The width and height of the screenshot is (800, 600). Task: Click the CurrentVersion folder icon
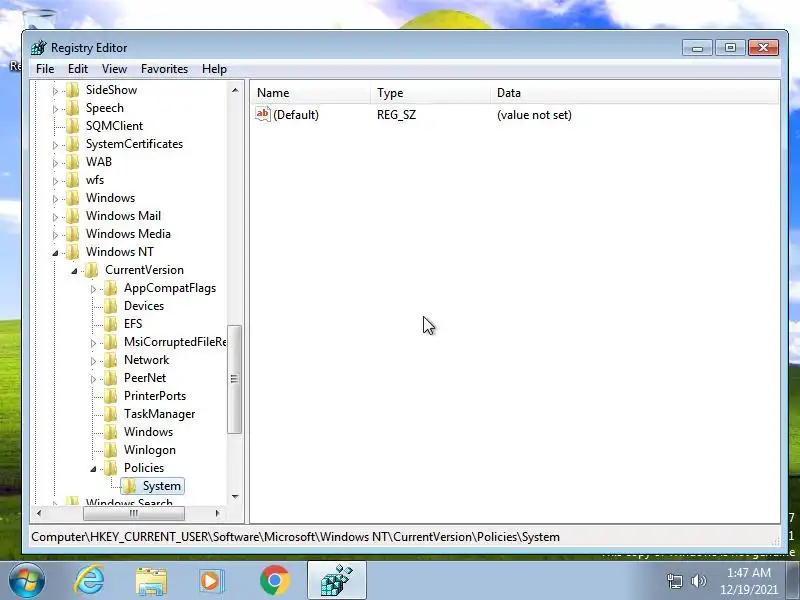pos(92,270)
